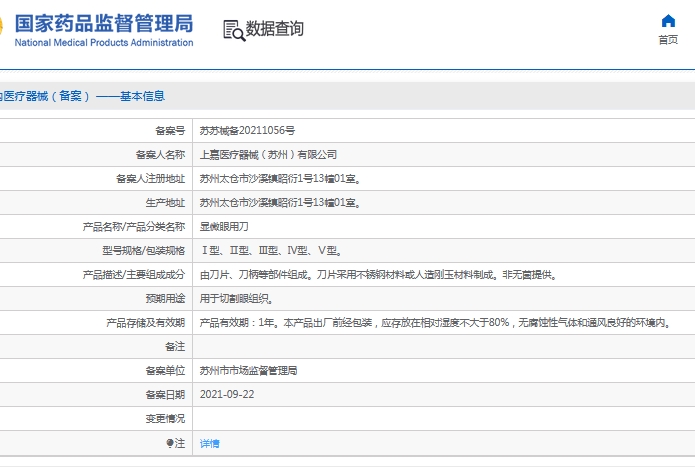Image resolution: width=695 pixels, height=467 pixels.
Task: Select intended use 用于切割眼组织
Action: click(236, 299)
